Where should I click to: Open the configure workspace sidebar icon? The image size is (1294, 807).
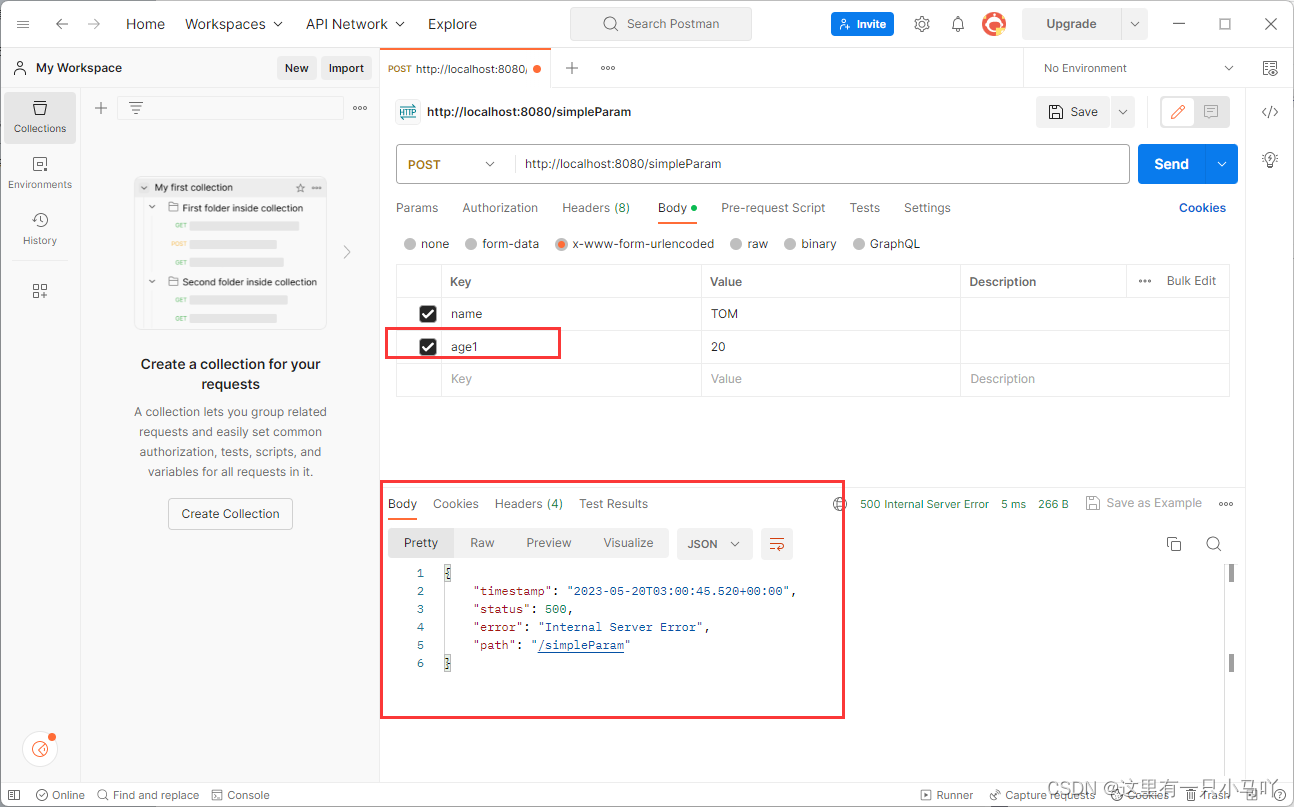coord(40,291)
